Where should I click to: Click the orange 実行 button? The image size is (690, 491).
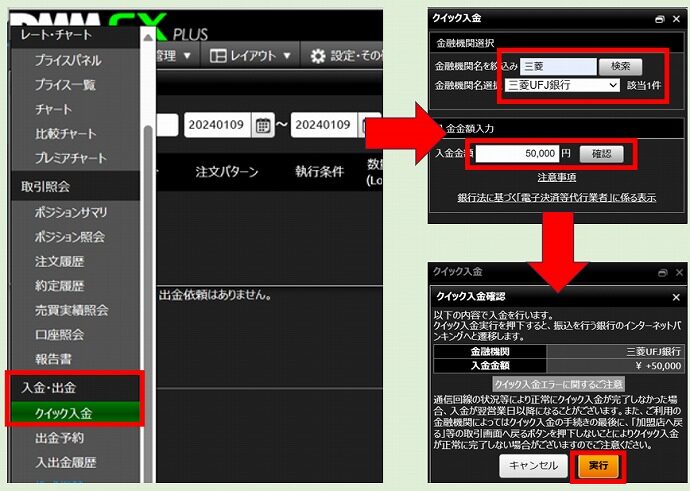point(597,466)
